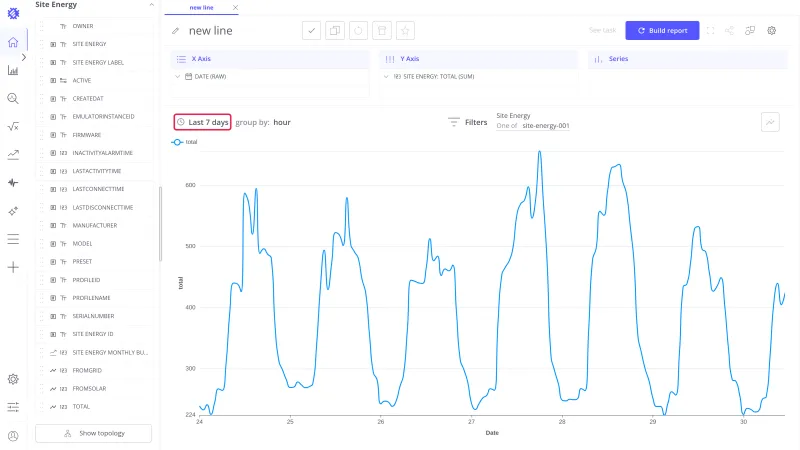Select the TOTAL measure field
This screenshot has width=800, height=450.
(x=94, y=407)
